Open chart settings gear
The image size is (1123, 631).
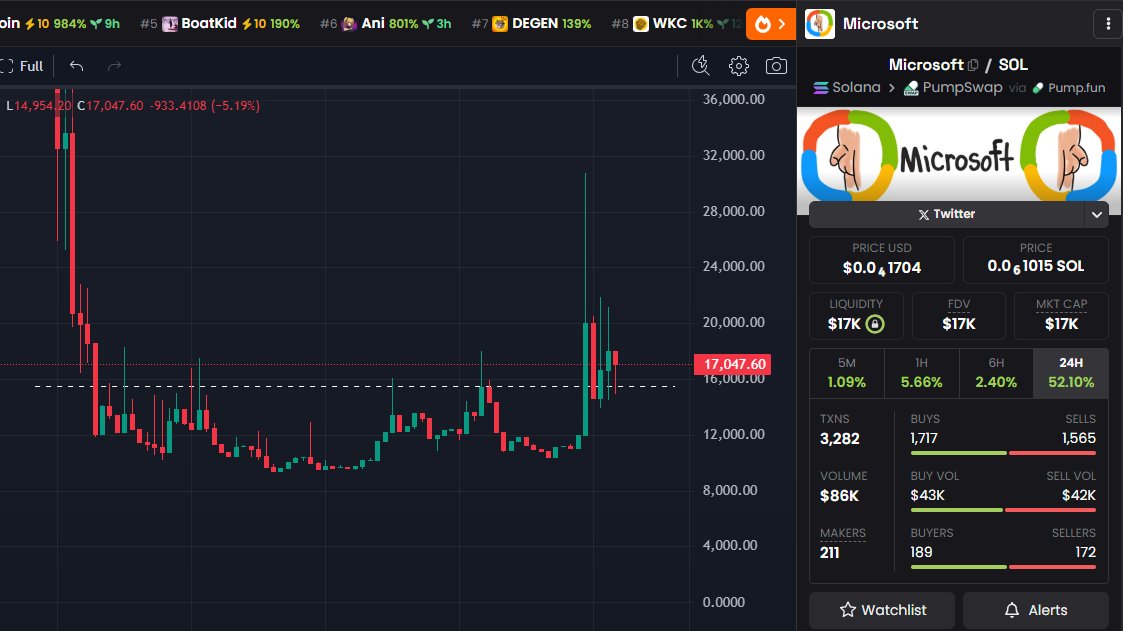click(x=738, y=66)
